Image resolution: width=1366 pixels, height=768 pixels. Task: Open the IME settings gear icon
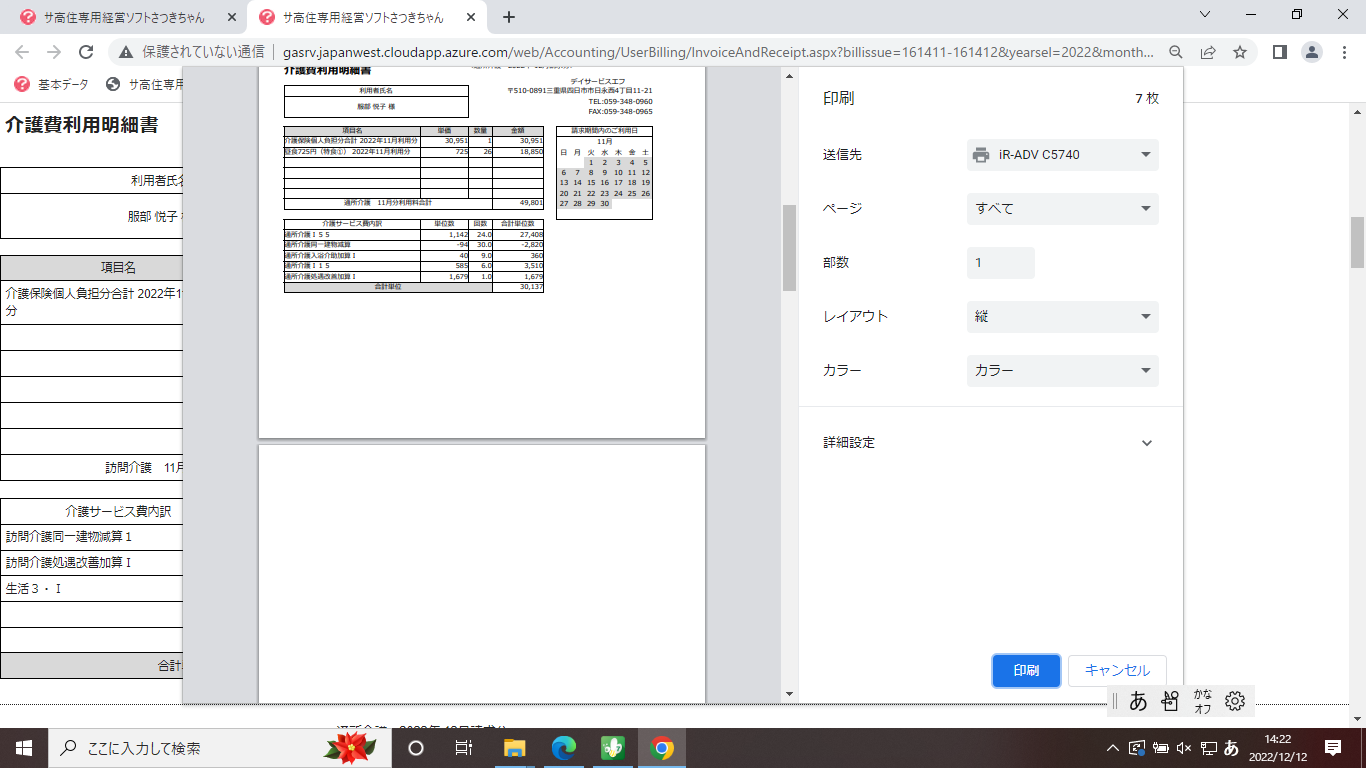[x=1235, y=701]
